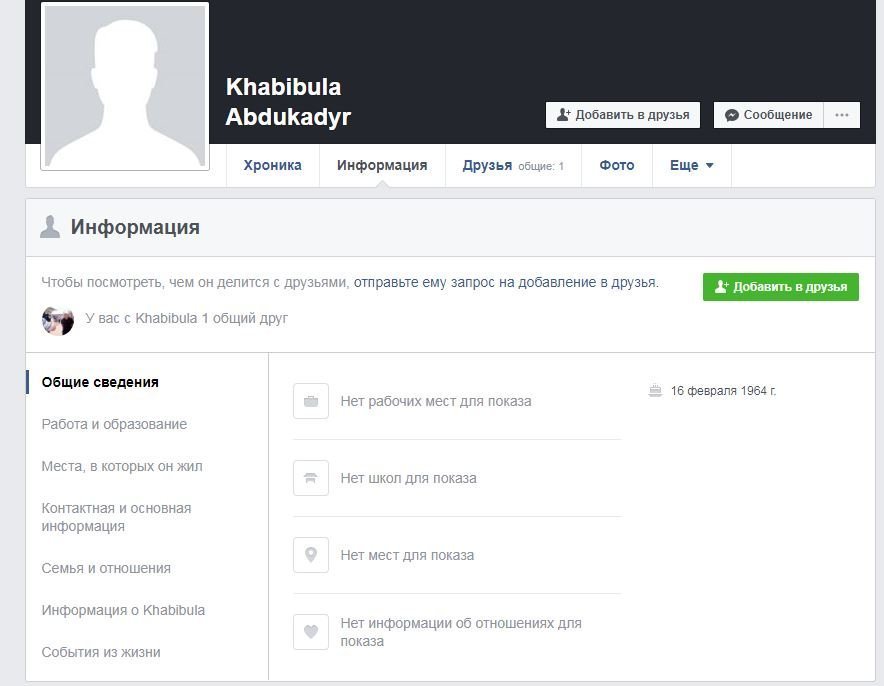
Task: Switch to the Хроника tab
Action: click(x=272, y=166)
